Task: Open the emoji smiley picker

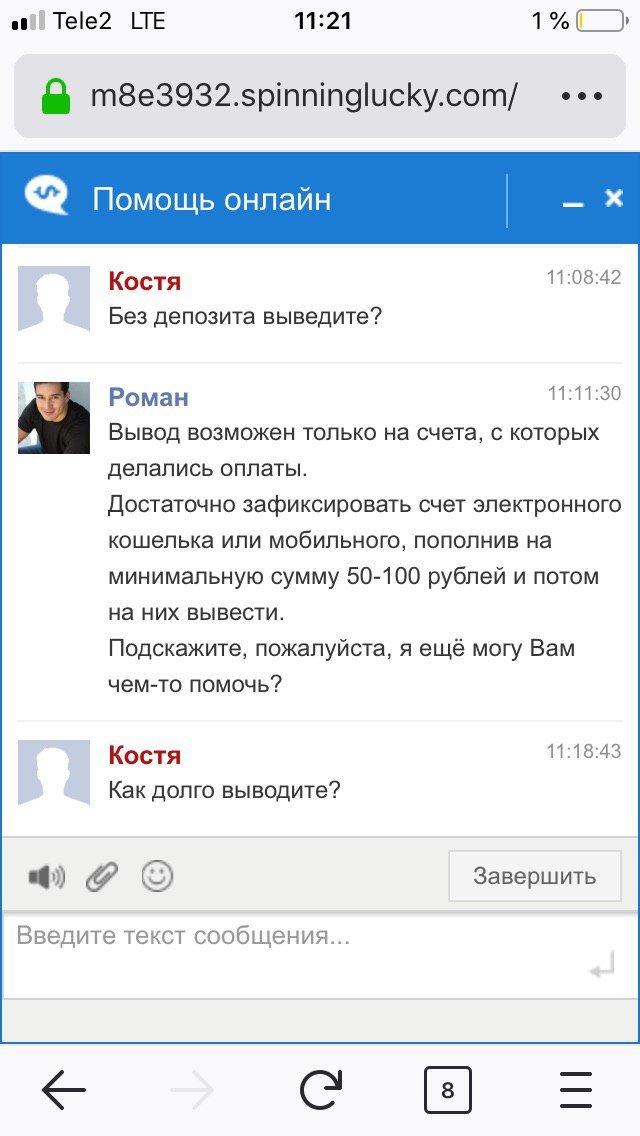Action: (157, 876)
